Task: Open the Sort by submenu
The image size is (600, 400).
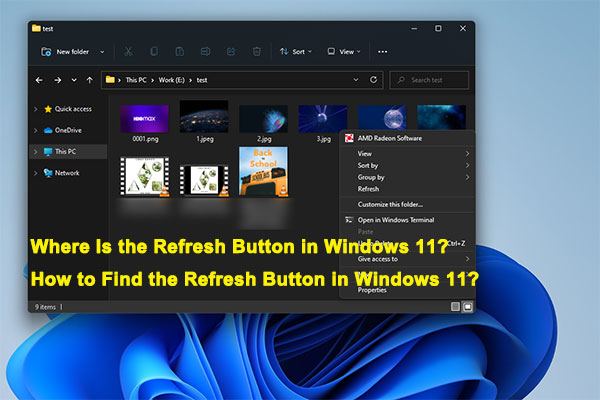Action: click(x=407, y=165)
